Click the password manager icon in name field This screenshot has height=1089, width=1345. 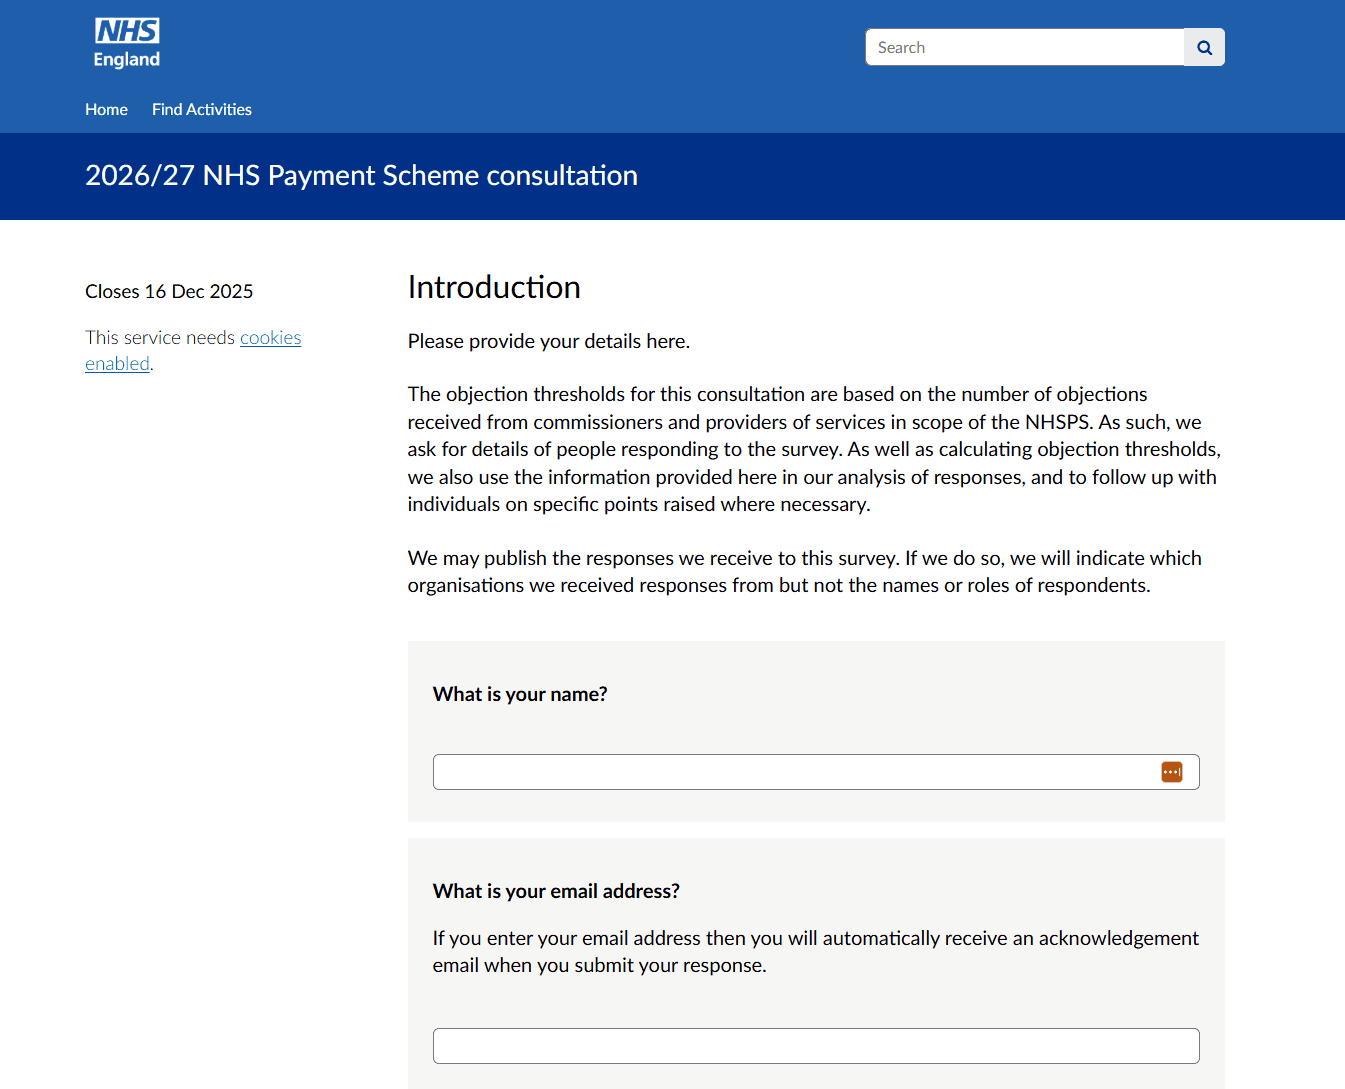[x=1171, y=772]
